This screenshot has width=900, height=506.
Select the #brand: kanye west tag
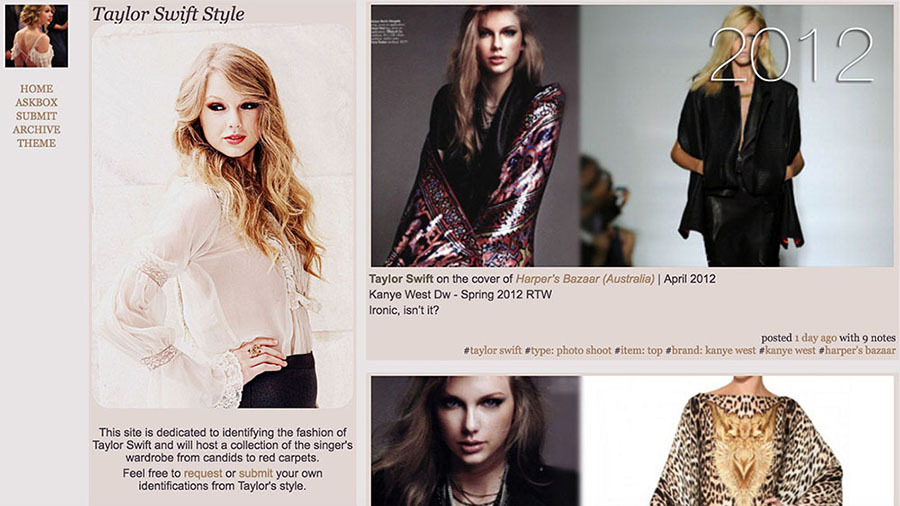pos(711,350)
